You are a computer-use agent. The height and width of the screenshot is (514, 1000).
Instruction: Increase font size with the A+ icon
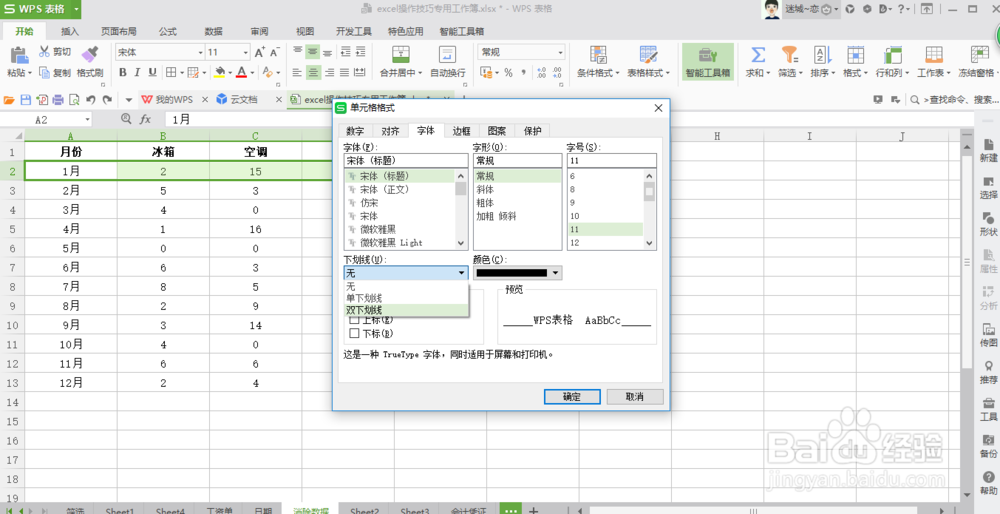click(x=260, y=52)
